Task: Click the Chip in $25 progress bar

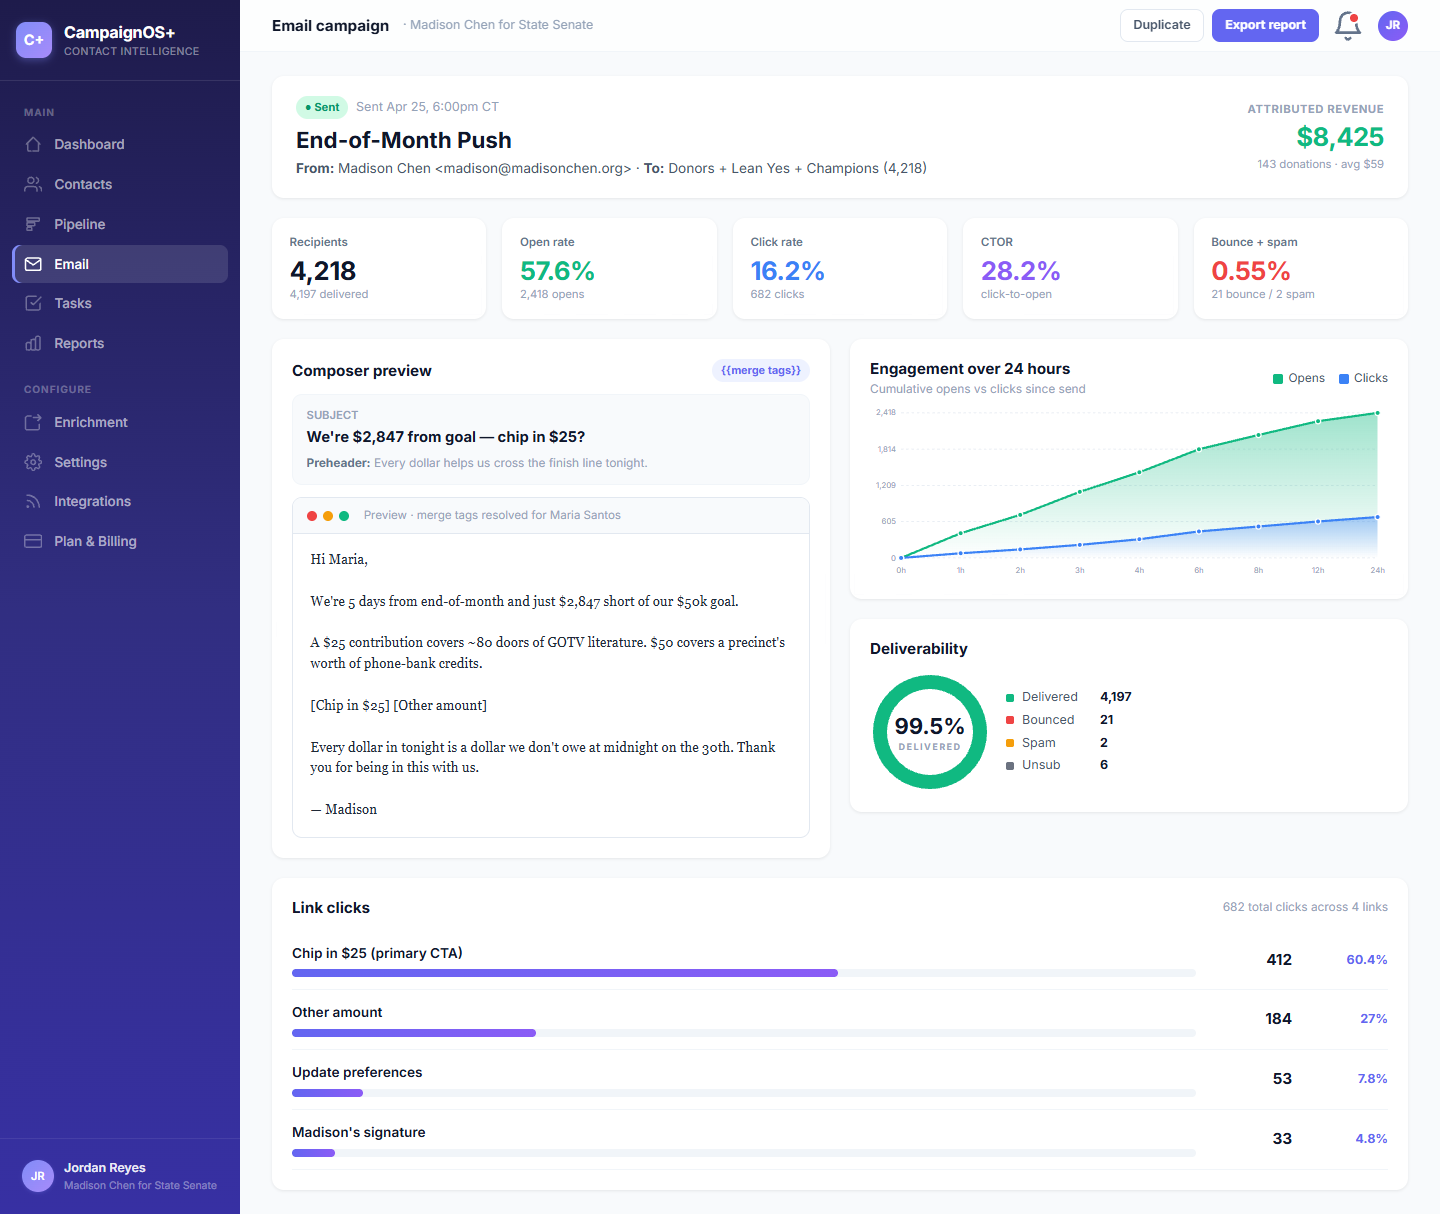Action: coord(744,973)
